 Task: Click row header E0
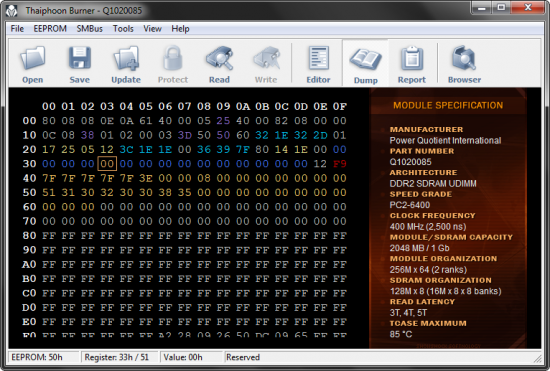pyautogui.click(x=29, y=322)
